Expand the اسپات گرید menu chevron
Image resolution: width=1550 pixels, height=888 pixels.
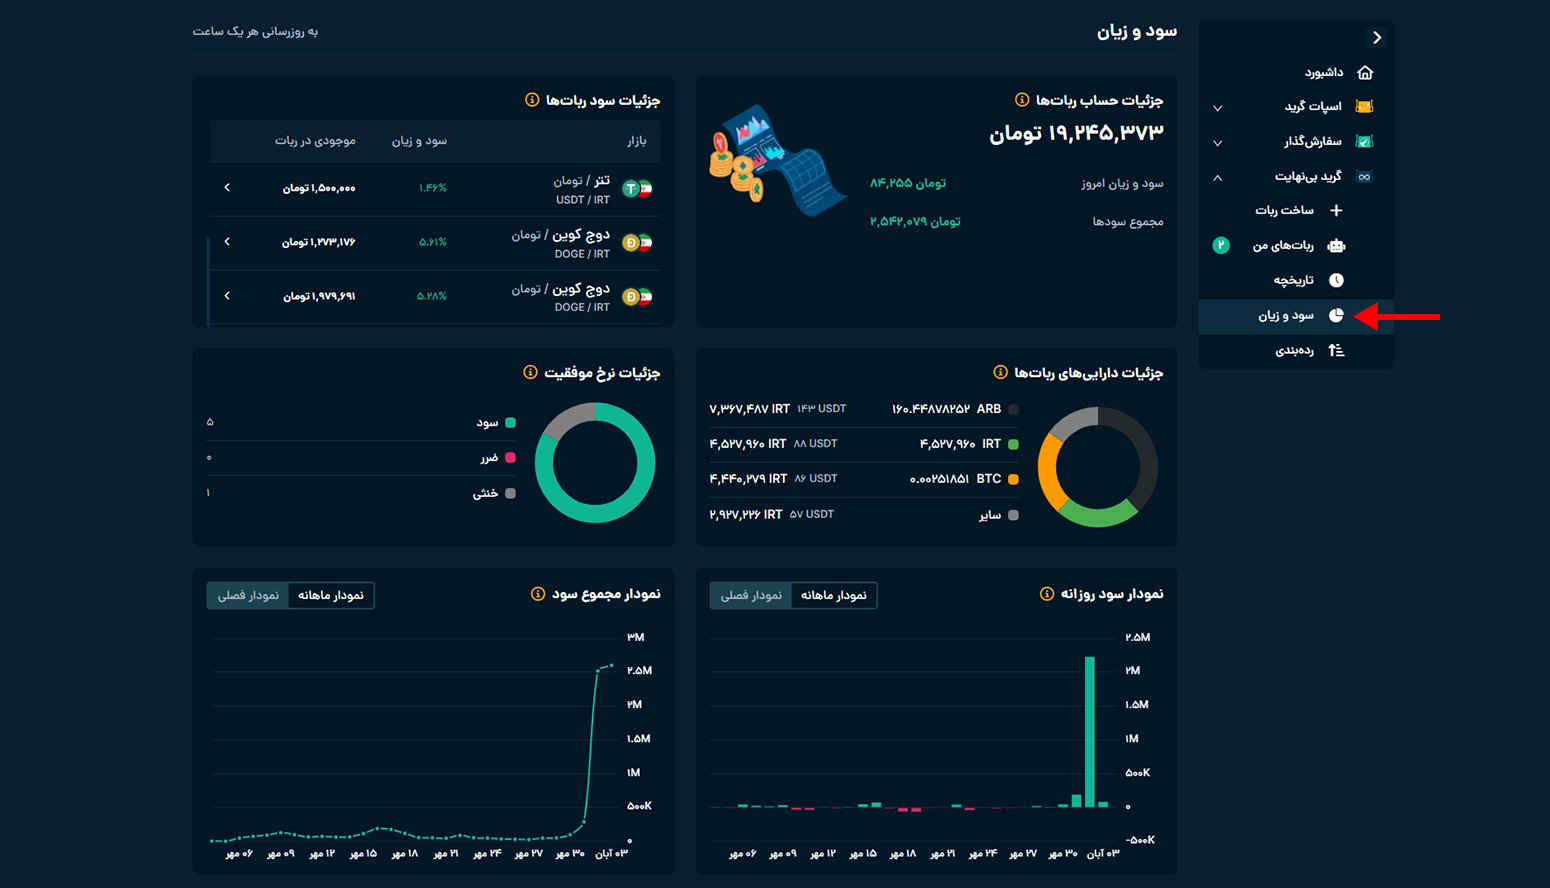[x=1217, y=107]
